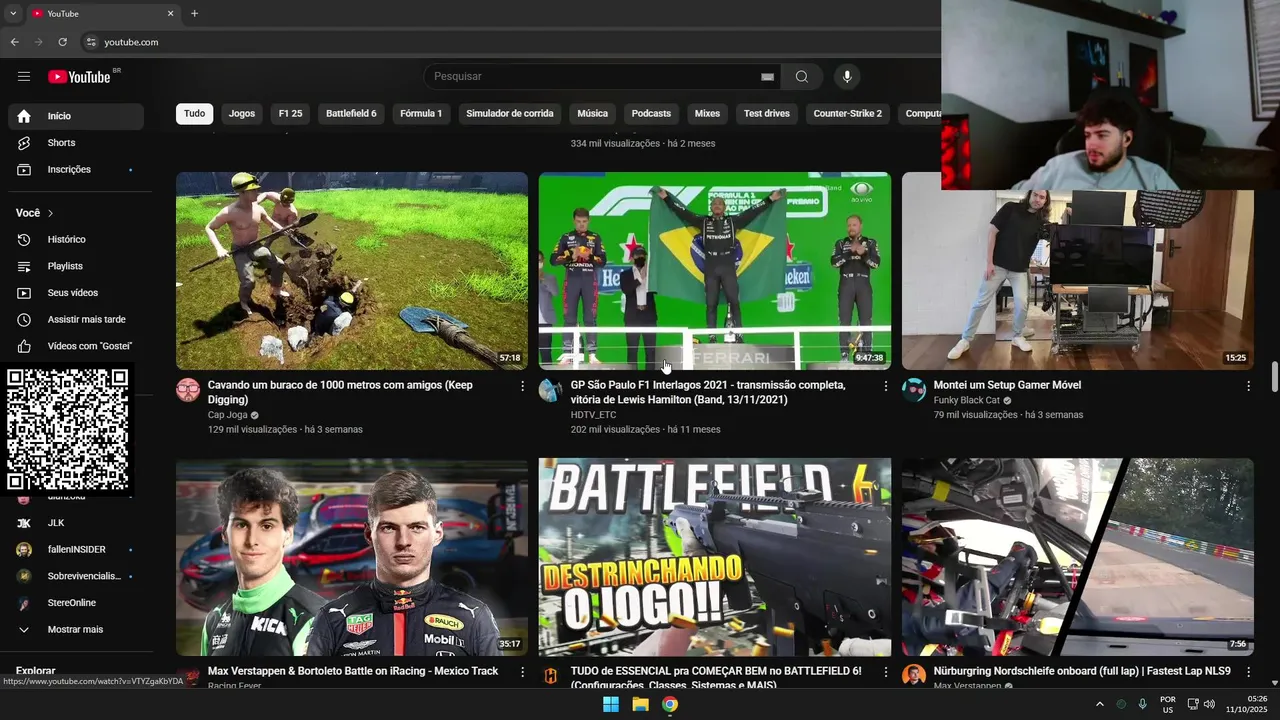Open the YouTube hamburger guide menu

coord(24,76)
